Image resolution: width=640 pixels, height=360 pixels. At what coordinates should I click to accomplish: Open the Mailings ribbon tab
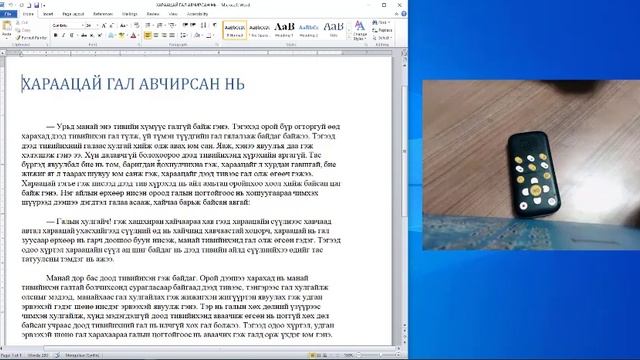click(130, 14)
